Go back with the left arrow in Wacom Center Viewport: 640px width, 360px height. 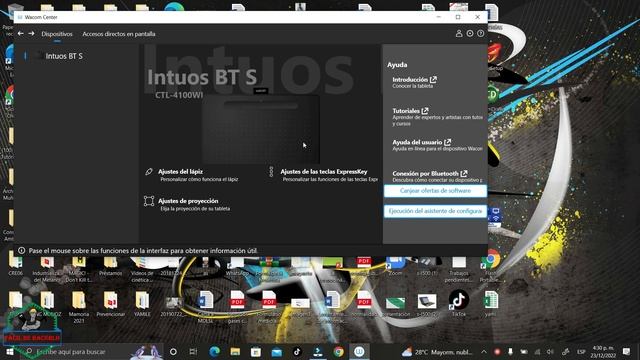click(x=20, y=33)
